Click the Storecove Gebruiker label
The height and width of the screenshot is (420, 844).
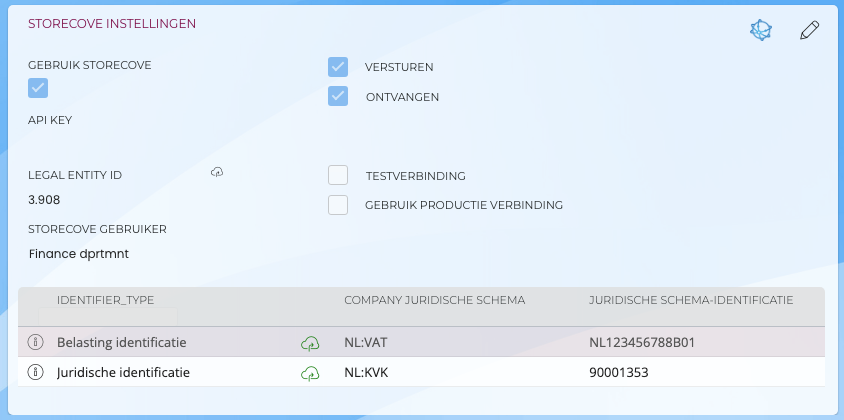(x=97, y=229)
